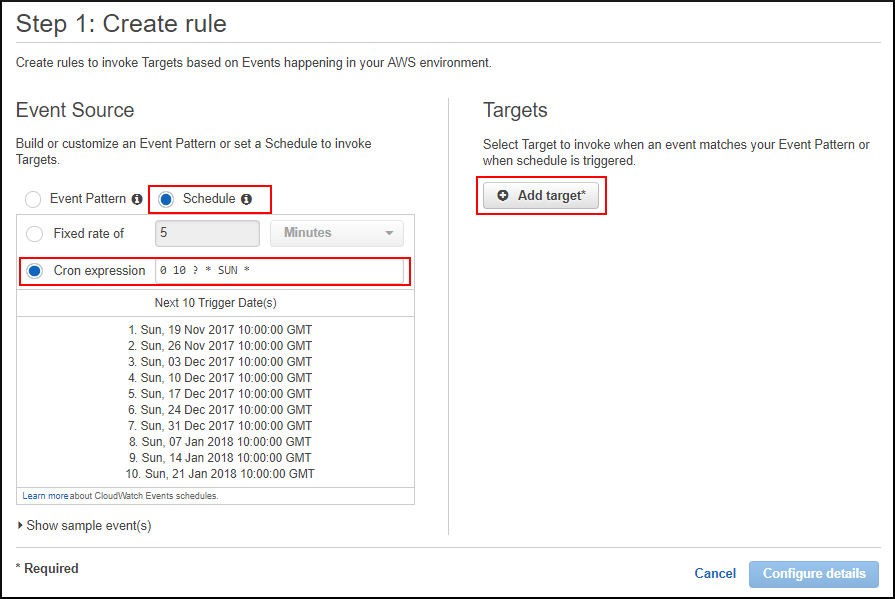Click the Configure details button
The height and width of the screenshot is (599, 895).
pyautogui.click(x=813, y=573)
